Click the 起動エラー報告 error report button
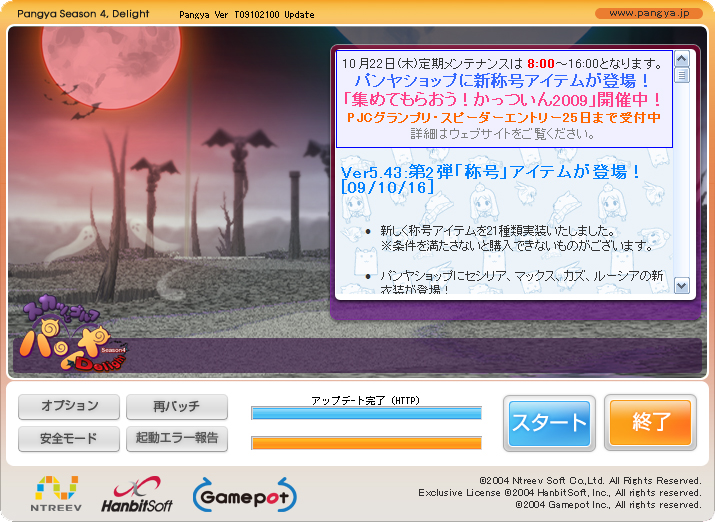 [x=177, y=439]
